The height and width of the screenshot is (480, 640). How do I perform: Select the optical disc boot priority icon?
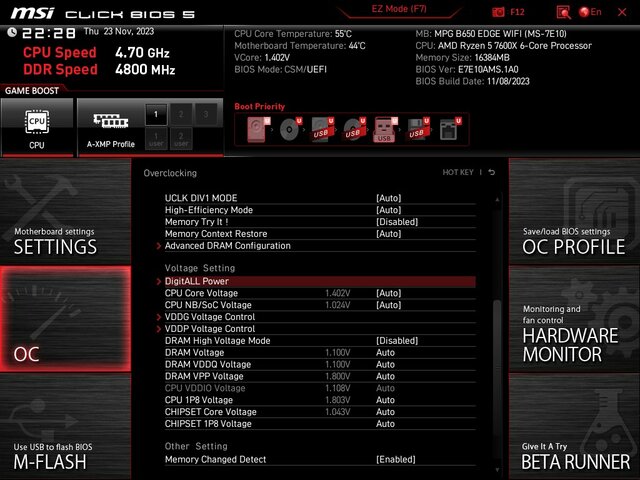tap(290, 129)
